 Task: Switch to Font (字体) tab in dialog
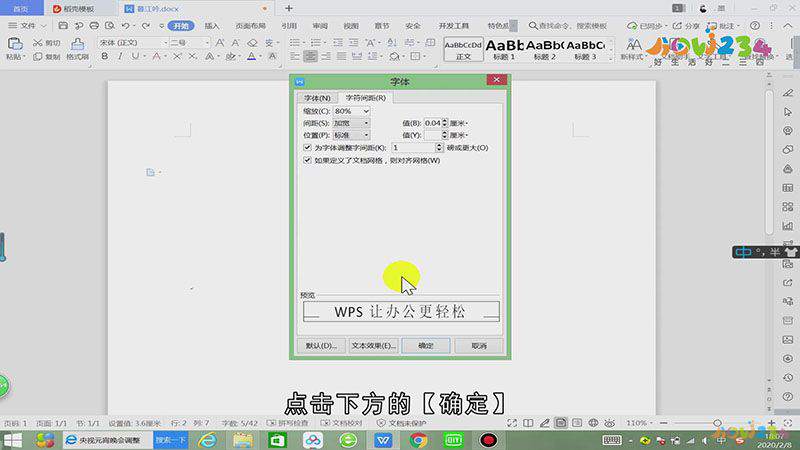pyautogui.click(x=317, y=97)
